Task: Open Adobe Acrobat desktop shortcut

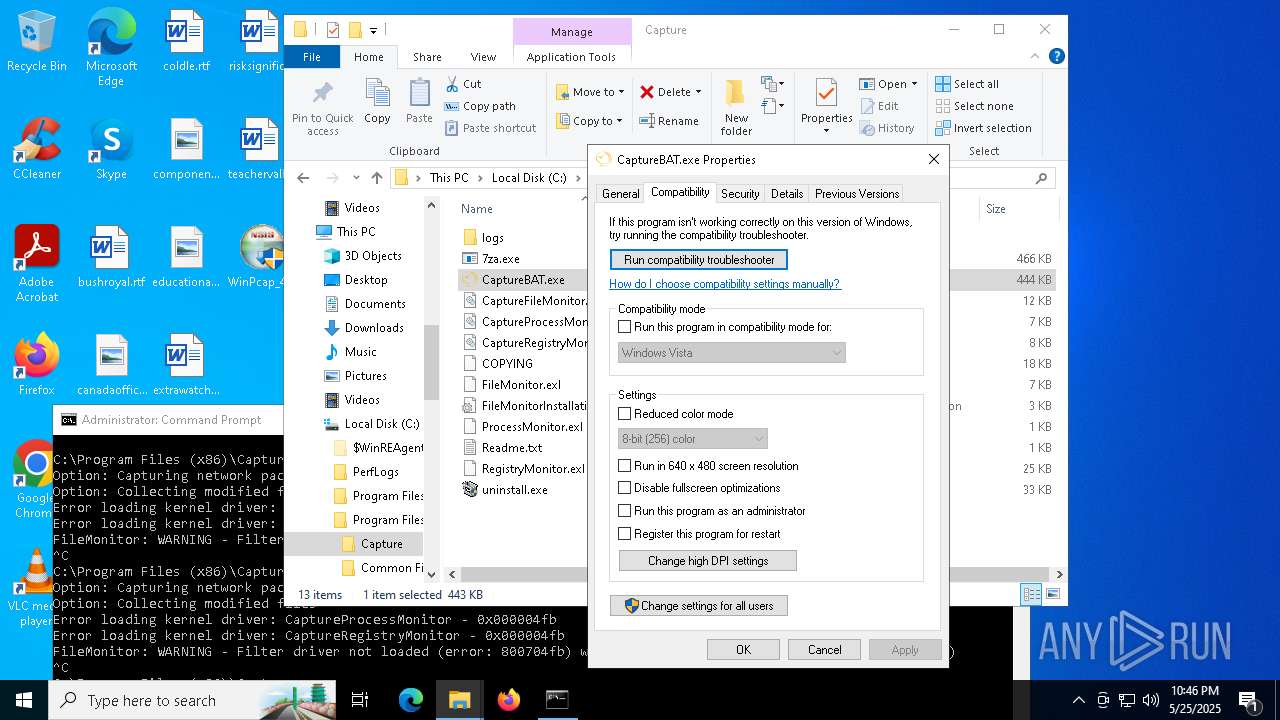Action: (x=37, y=263)
